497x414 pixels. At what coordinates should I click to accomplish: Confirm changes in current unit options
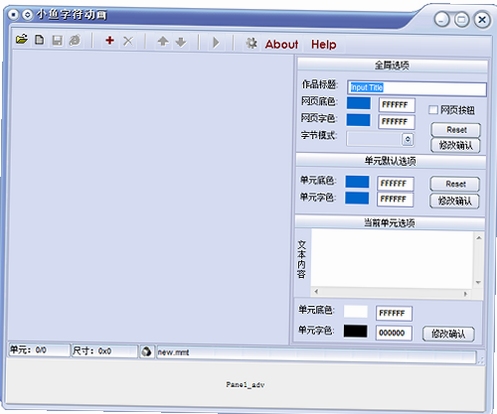pos(449,334)
